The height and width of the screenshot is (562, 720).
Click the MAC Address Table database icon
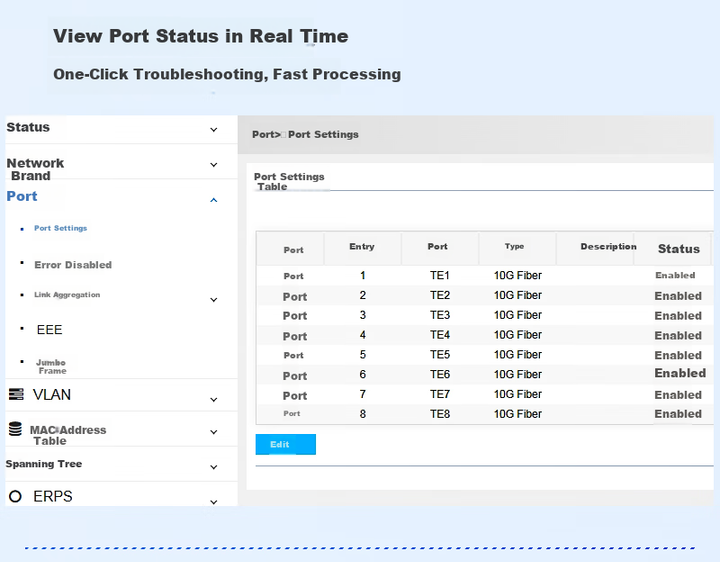(x=15, y=429)
